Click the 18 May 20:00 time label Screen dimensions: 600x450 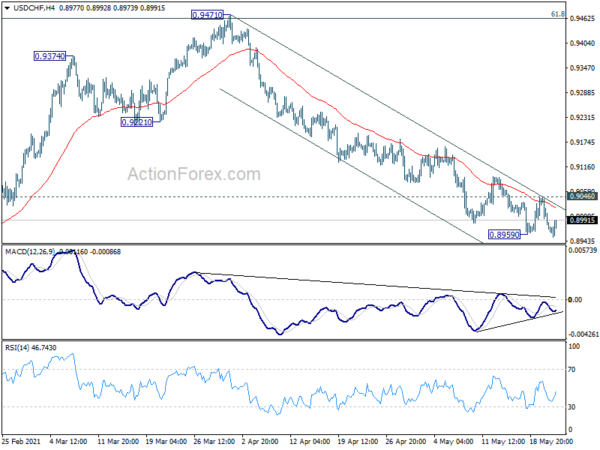point(551,442)
